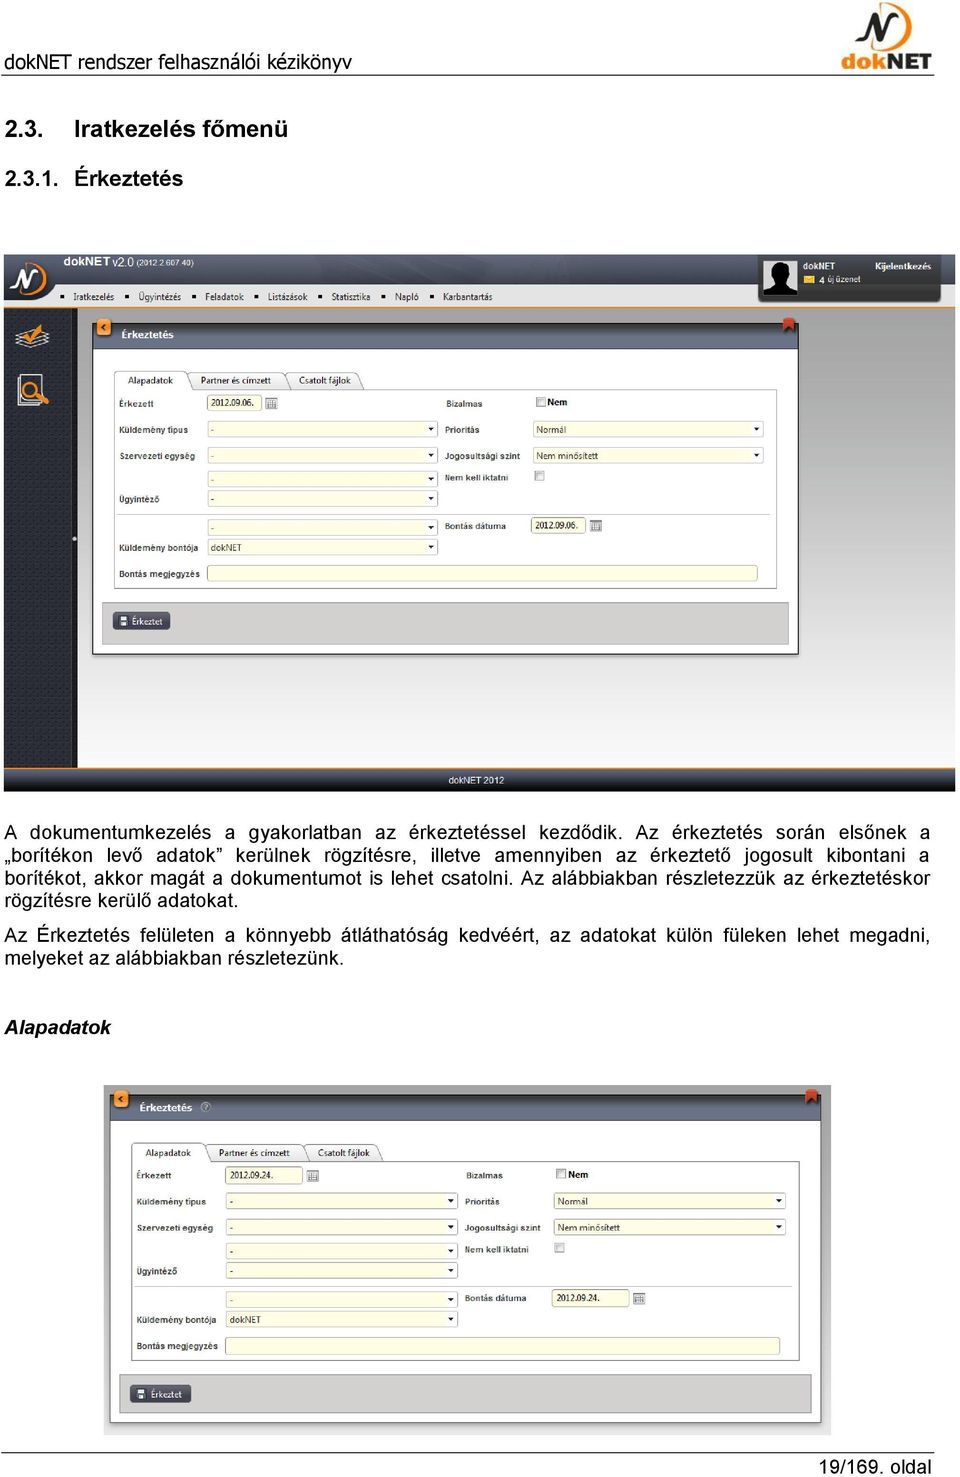Open Szervezeti egység dropdown in the 2012.09.06. form
This screenshot has height=1477, width=960.
click(x=322, y=456)
